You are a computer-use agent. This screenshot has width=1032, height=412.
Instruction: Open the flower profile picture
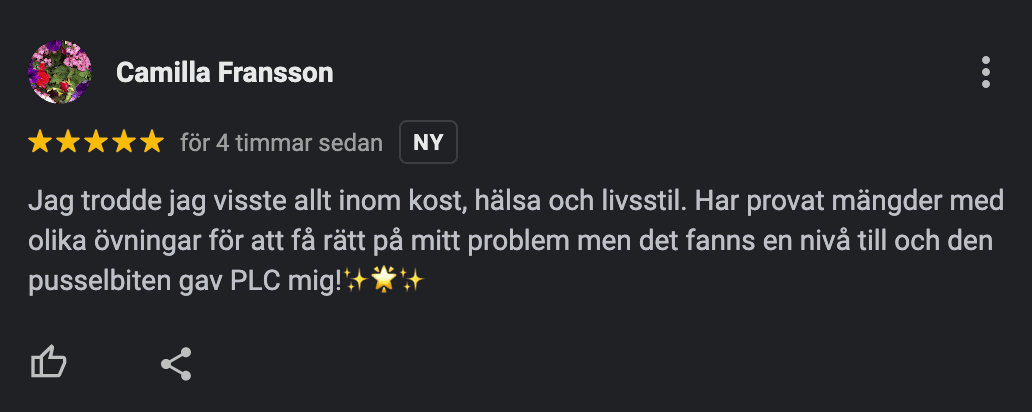click(60, 72)
